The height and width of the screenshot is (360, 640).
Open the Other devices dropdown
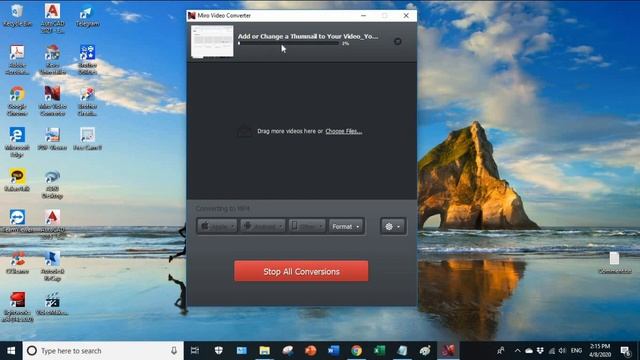[x=307, y=226]
